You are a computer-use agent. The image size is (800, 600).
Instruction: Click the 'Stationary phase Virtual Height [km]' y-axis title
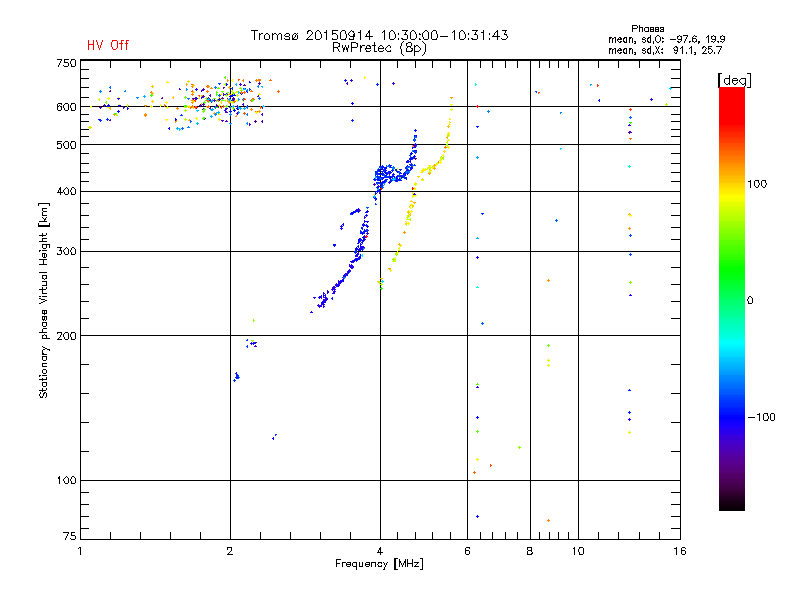[44, 300]
